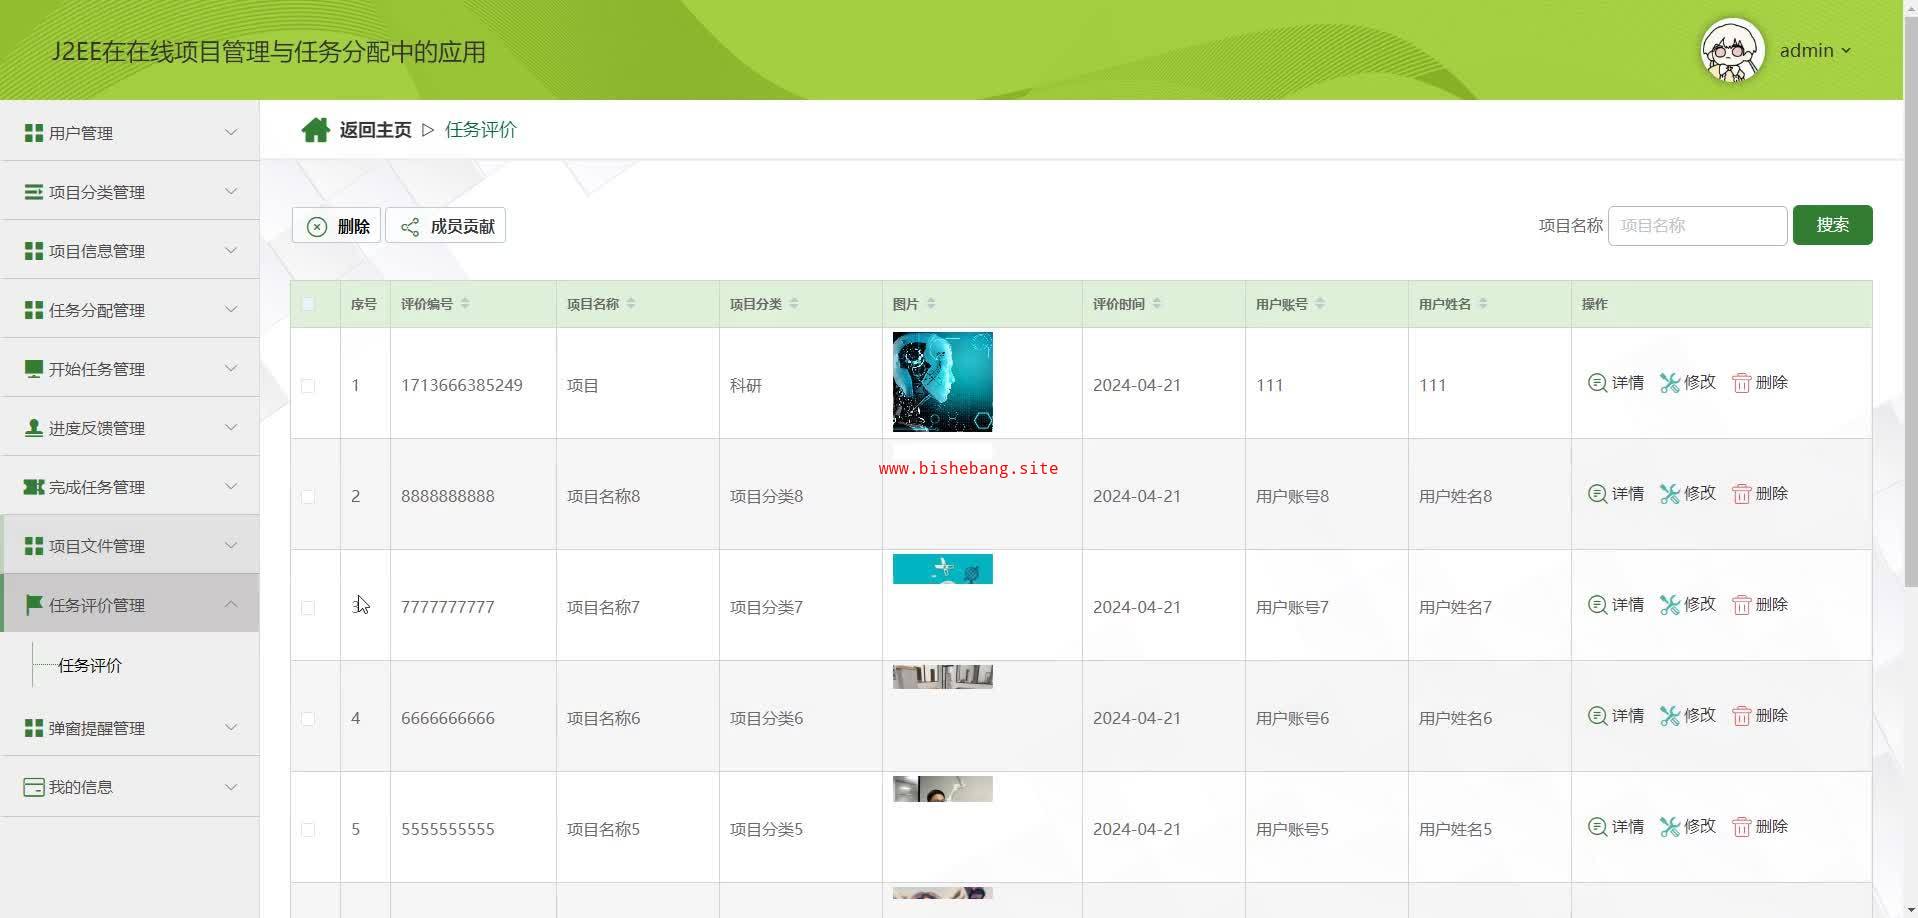Viewport: 1918px width, 918px height.
Task: Sort by 评价编号 column arrows
Action: point(465,304)
